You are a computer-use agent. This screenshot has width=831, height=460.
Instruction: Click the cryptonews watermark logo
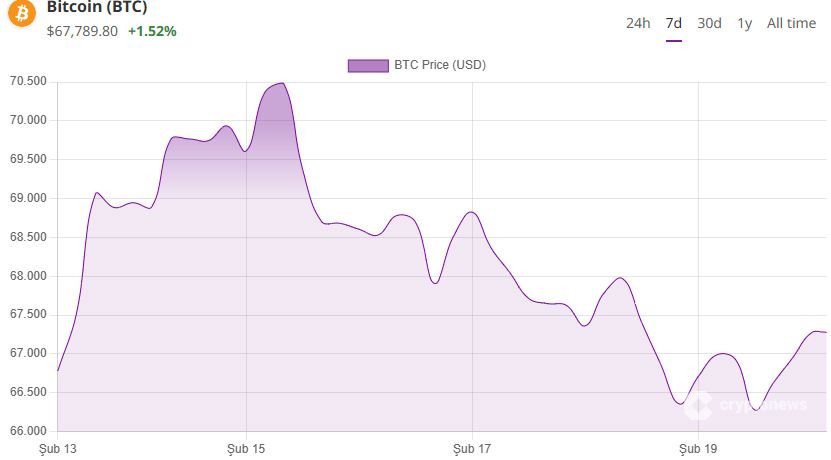(750, 404)
